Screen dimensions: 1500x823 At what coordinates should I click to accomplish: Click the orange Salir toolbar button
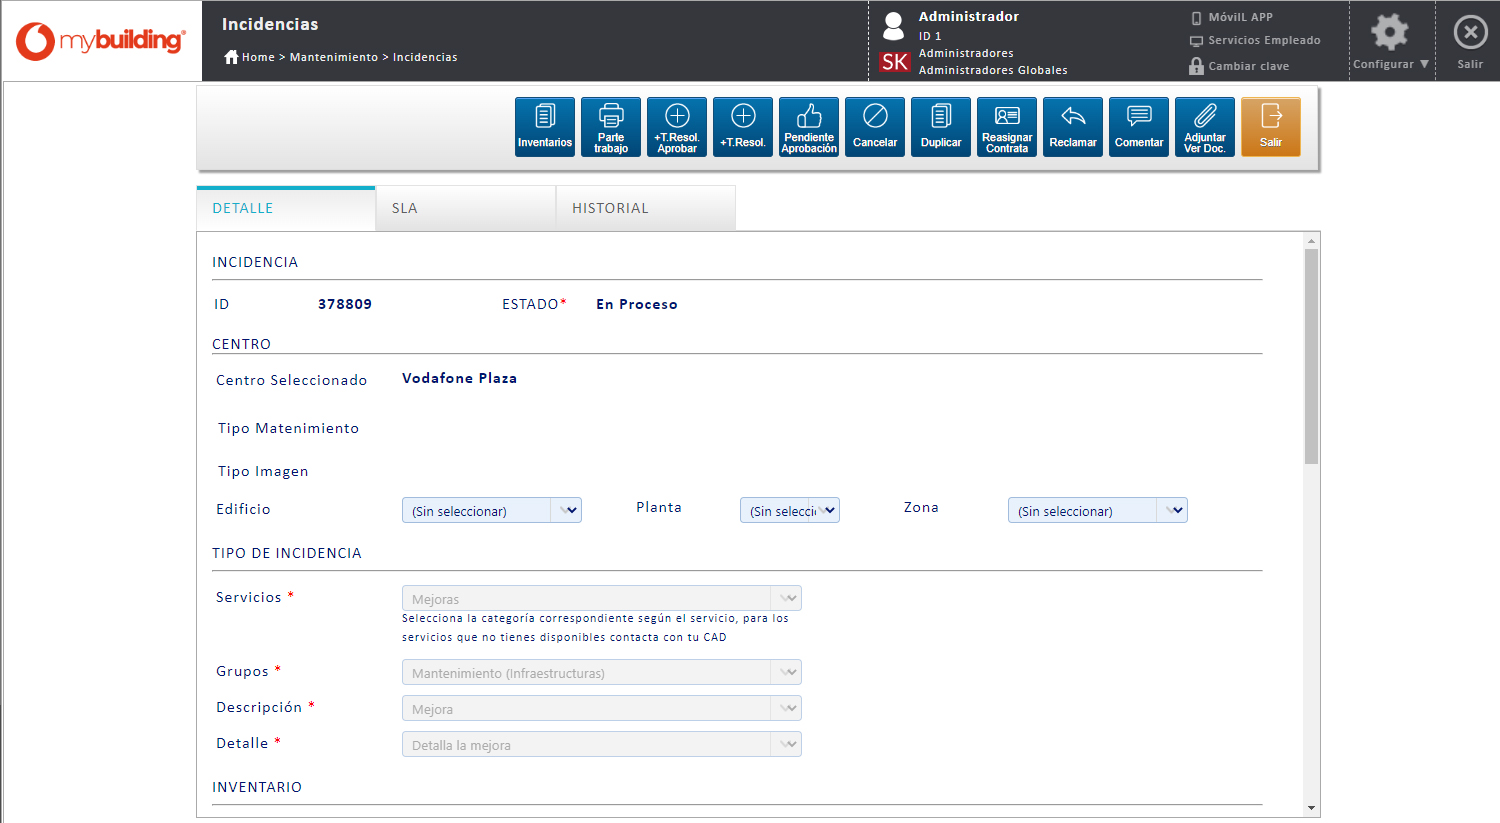(x=1271, y=127)
